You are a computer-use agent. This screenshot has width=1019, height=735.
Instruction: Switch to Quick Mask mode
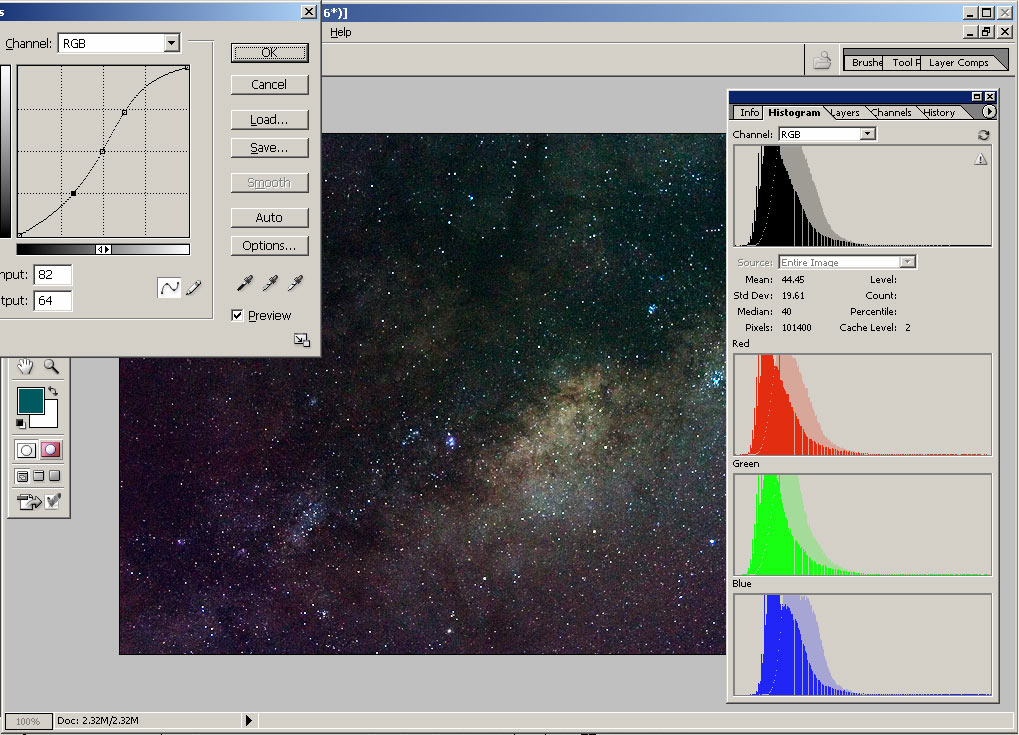click(x=51, y=450)
